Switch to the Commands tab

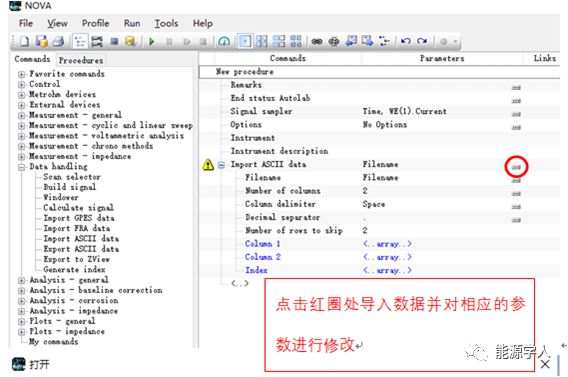pos(32,59)
